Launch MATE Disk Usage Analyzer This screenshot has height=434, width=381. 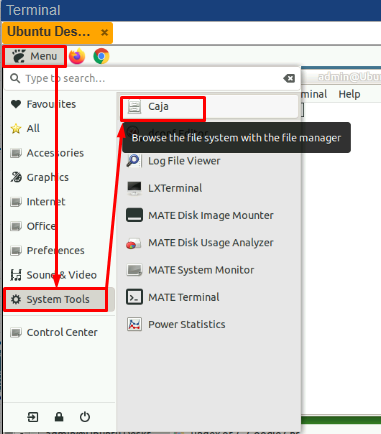pyautogui.click(x=209, y=243)
